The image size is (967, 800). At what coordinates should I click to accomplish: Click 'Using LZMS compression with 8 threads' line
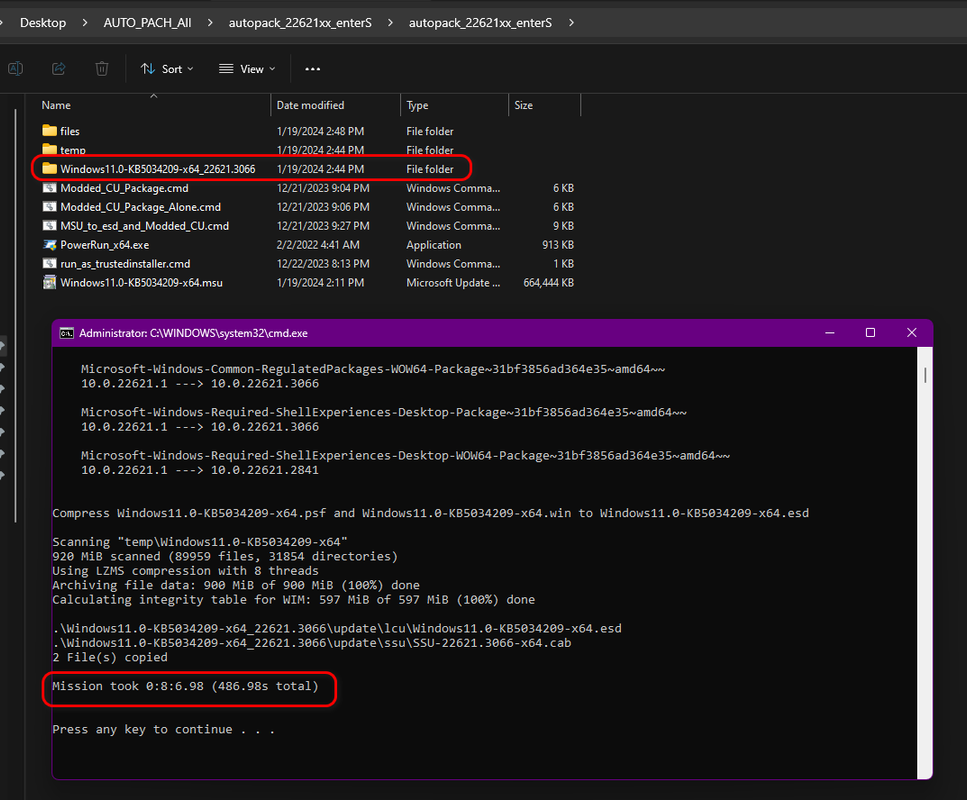185,571
